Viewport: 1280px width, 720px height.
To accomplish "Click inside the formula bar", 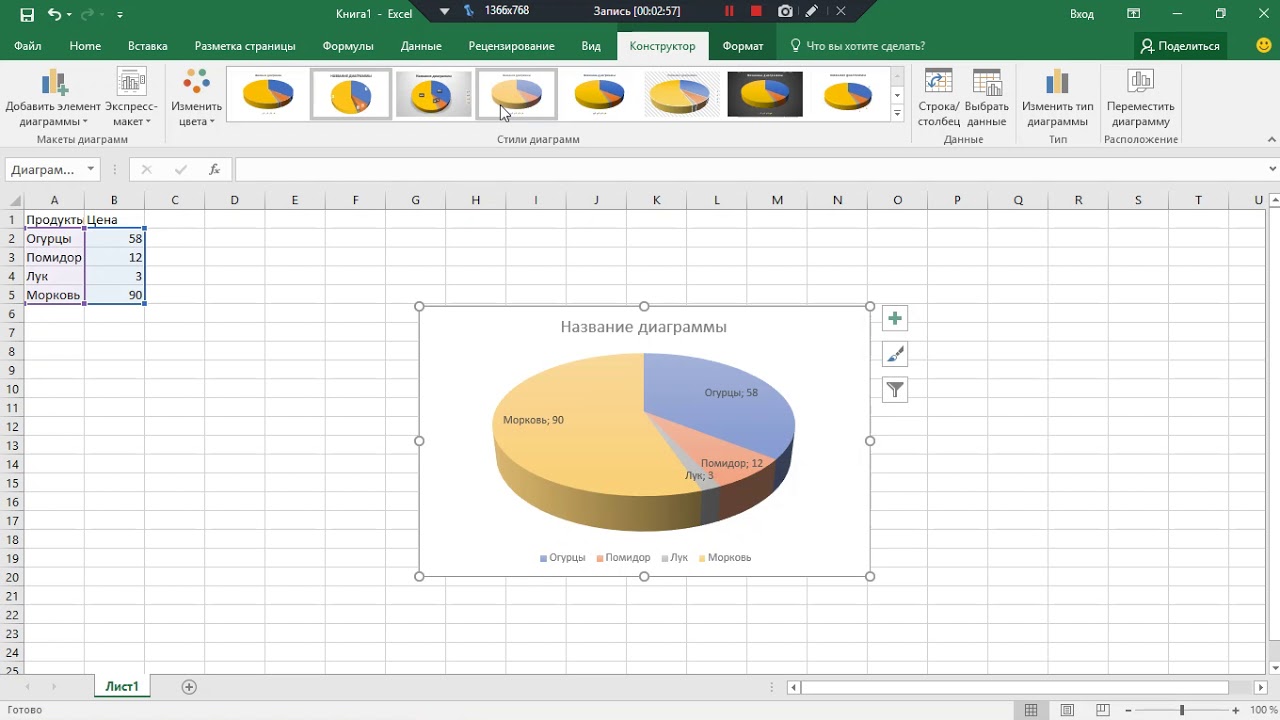I will (x=750, y=170).
